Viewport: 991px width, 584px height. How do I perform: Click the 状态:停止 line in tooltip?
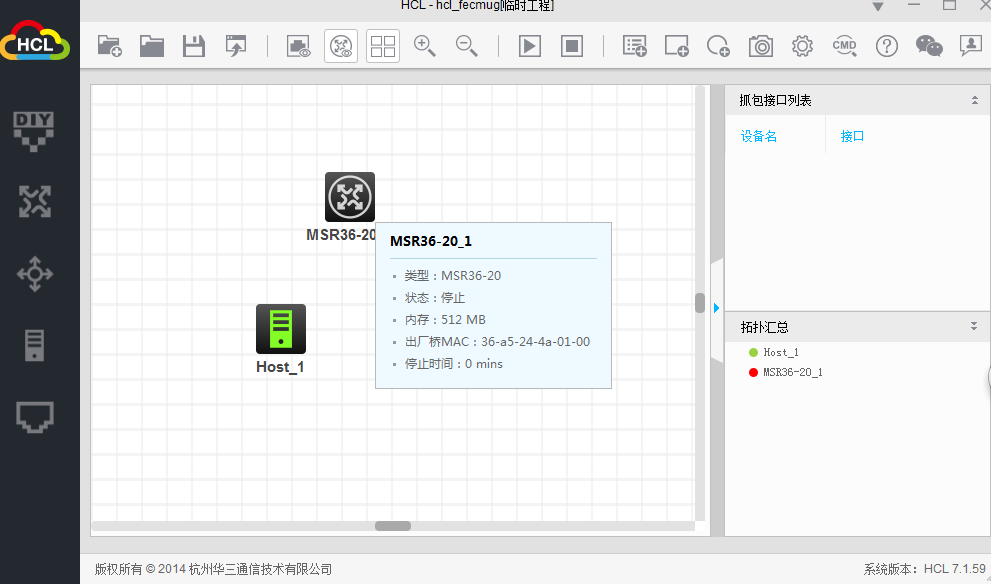(435, 298)
